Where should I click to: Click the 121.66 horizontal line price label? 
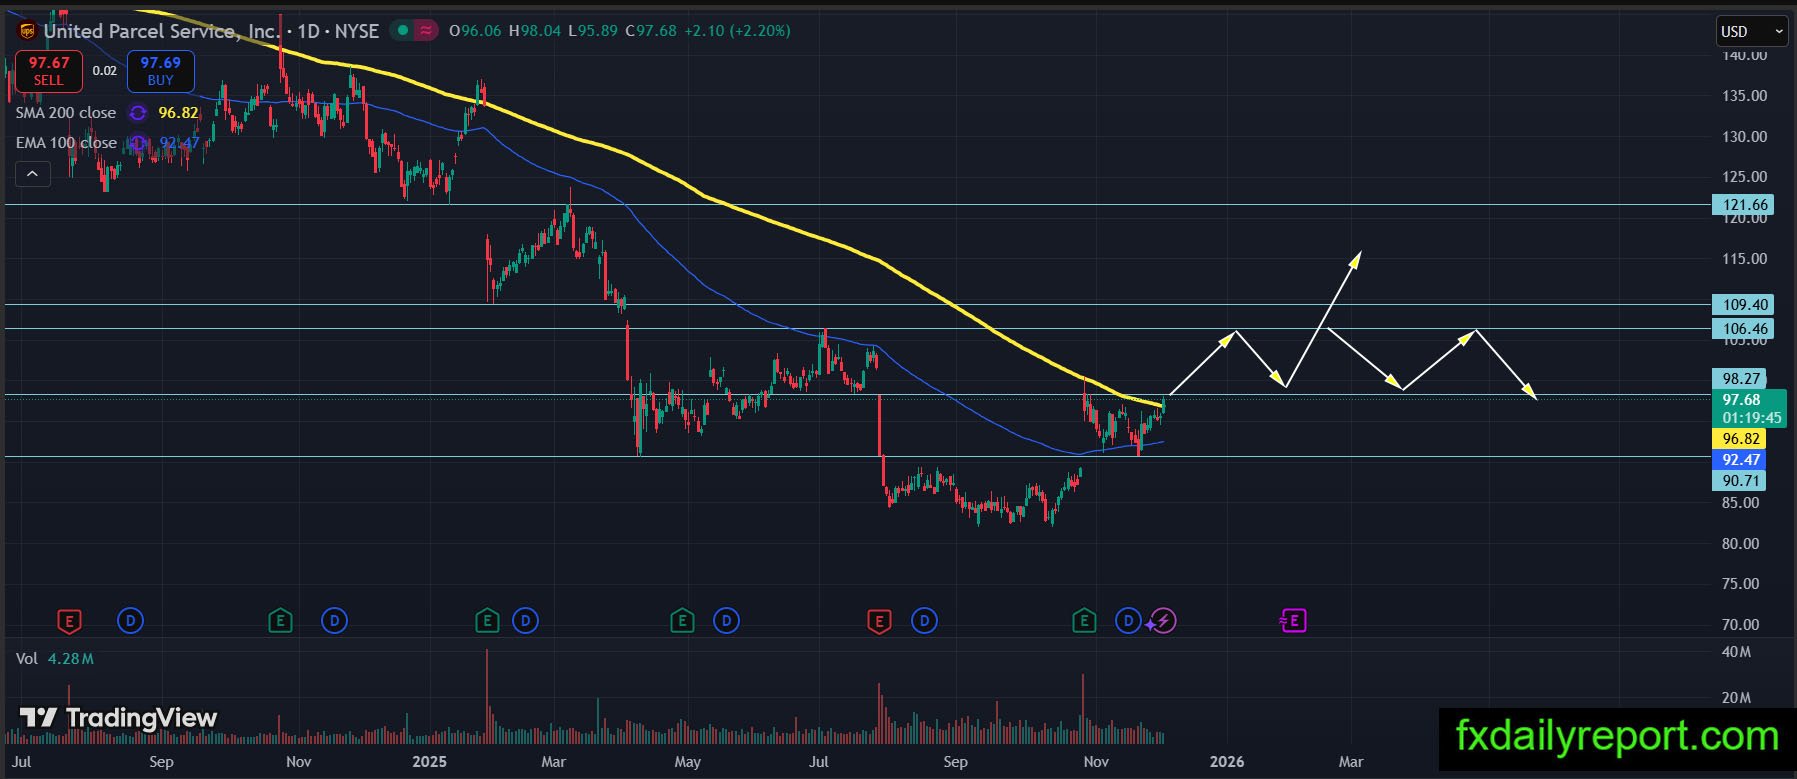pos(1743,205)
